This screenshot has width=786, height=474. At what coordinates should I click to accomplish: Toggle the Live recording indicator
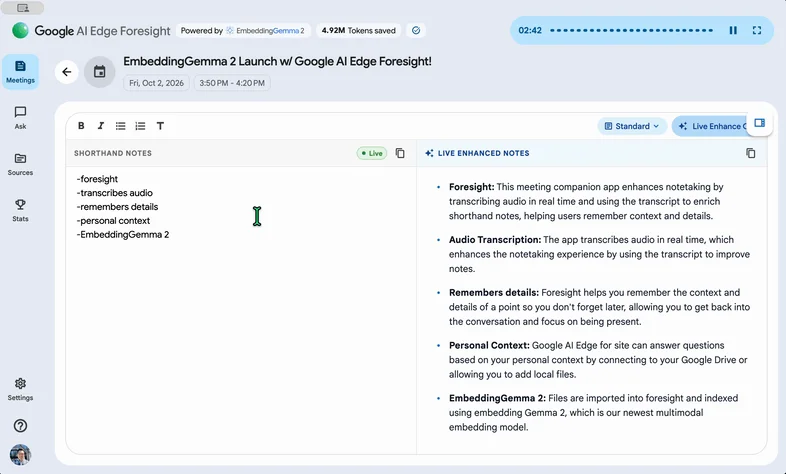(x=372, y=153)
